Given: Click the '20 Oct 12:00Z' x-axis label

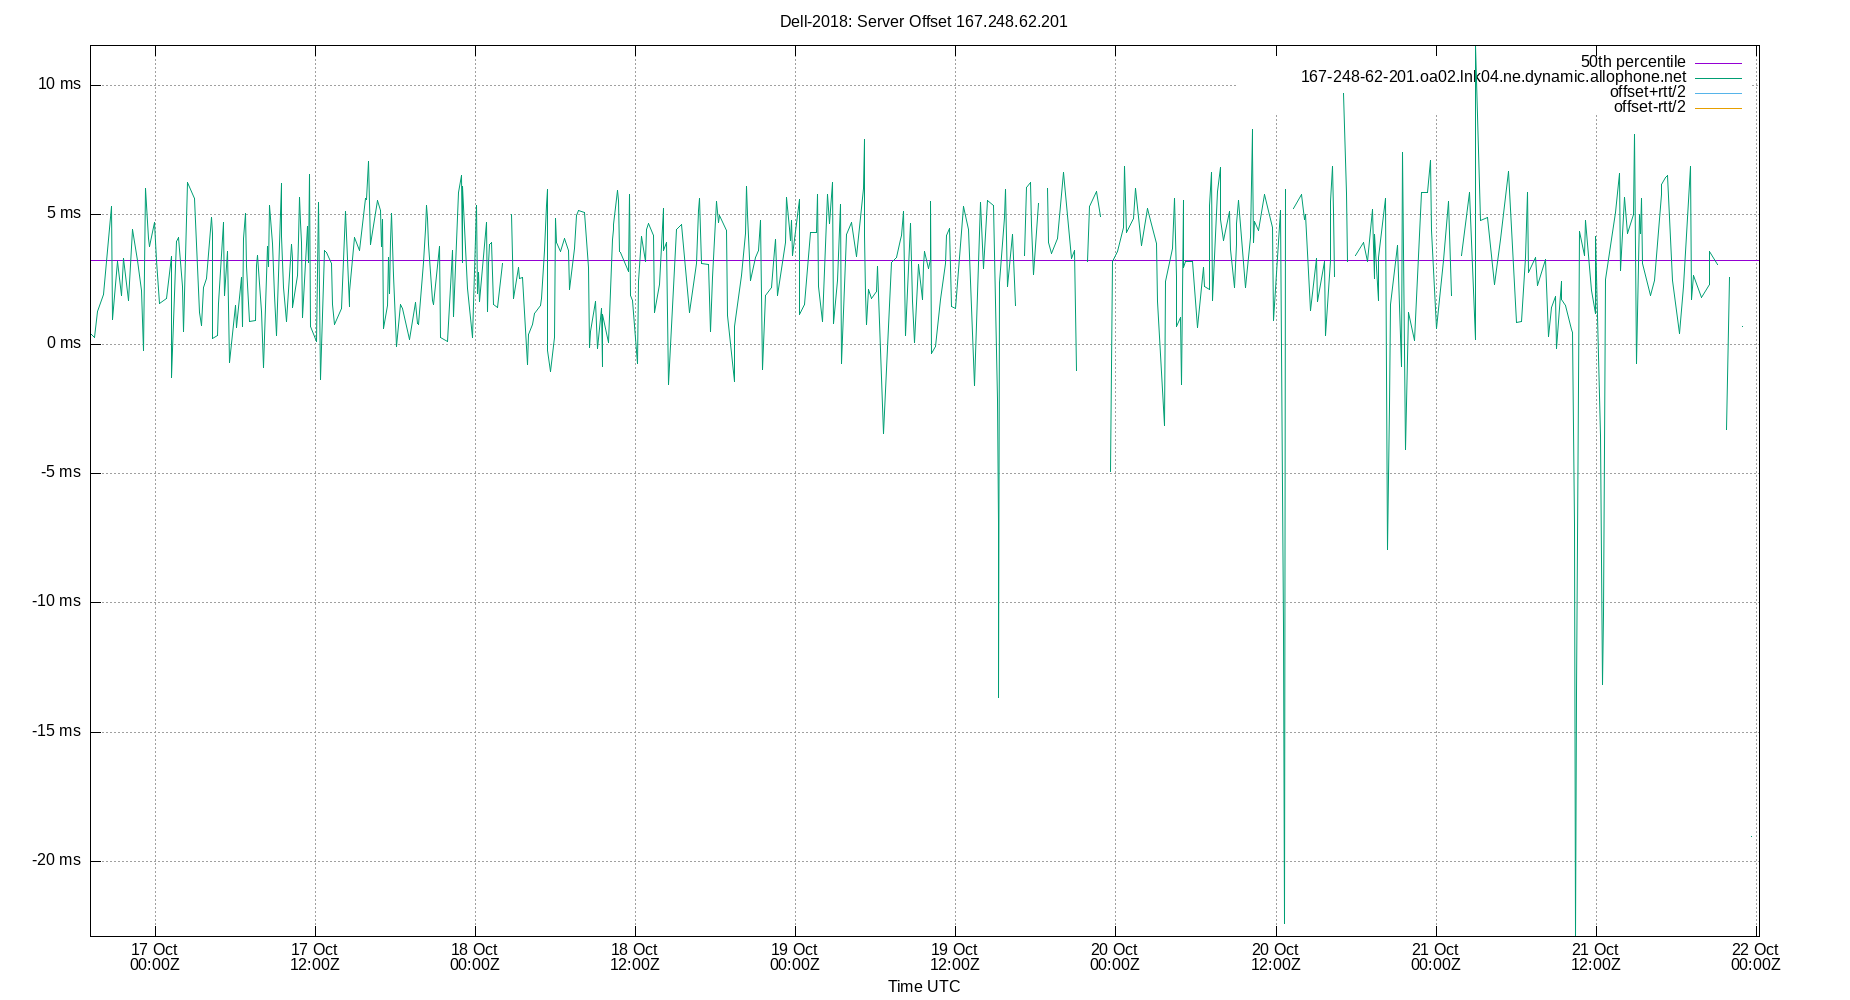Looking at the screenshot, I should coord(1275,957).
